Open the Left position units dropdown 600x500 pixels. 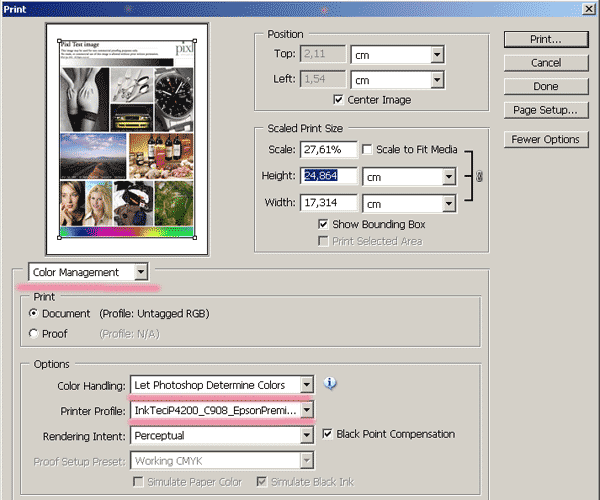[x=437, y=80]
